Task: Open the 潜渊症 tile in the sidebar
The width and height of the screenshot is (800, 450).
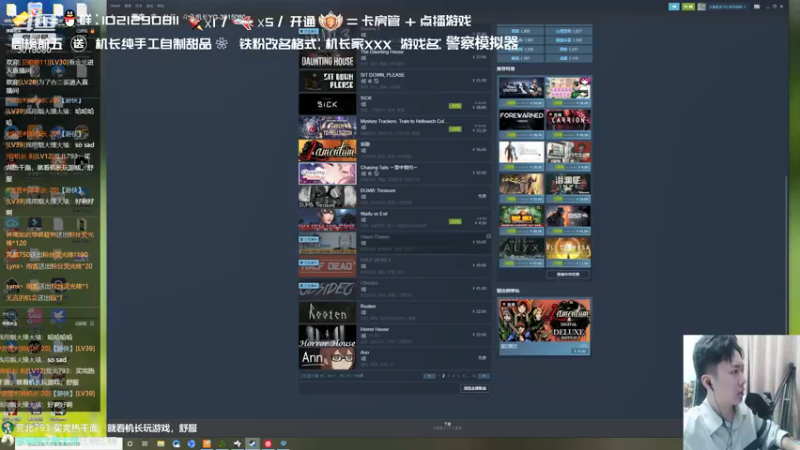Action: (568, 188)
